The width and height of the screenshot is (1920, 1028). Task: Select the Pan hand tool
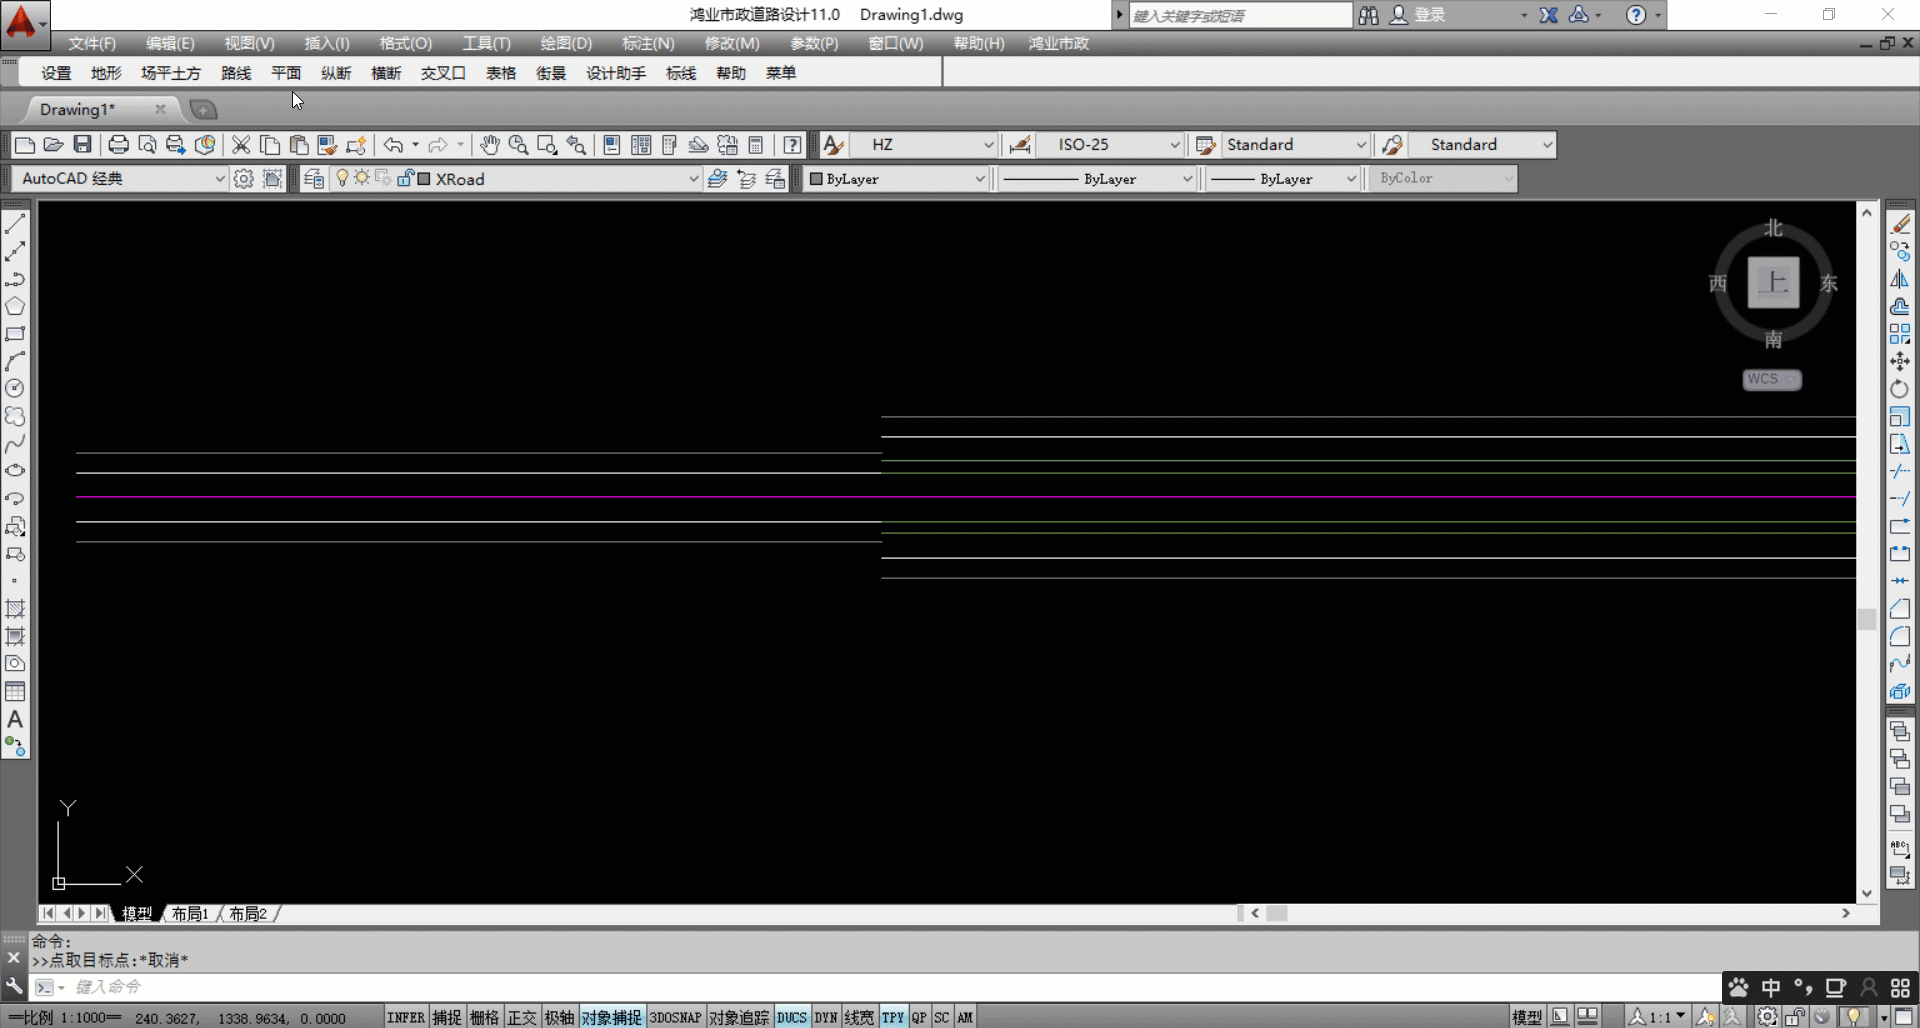(489, 145)
